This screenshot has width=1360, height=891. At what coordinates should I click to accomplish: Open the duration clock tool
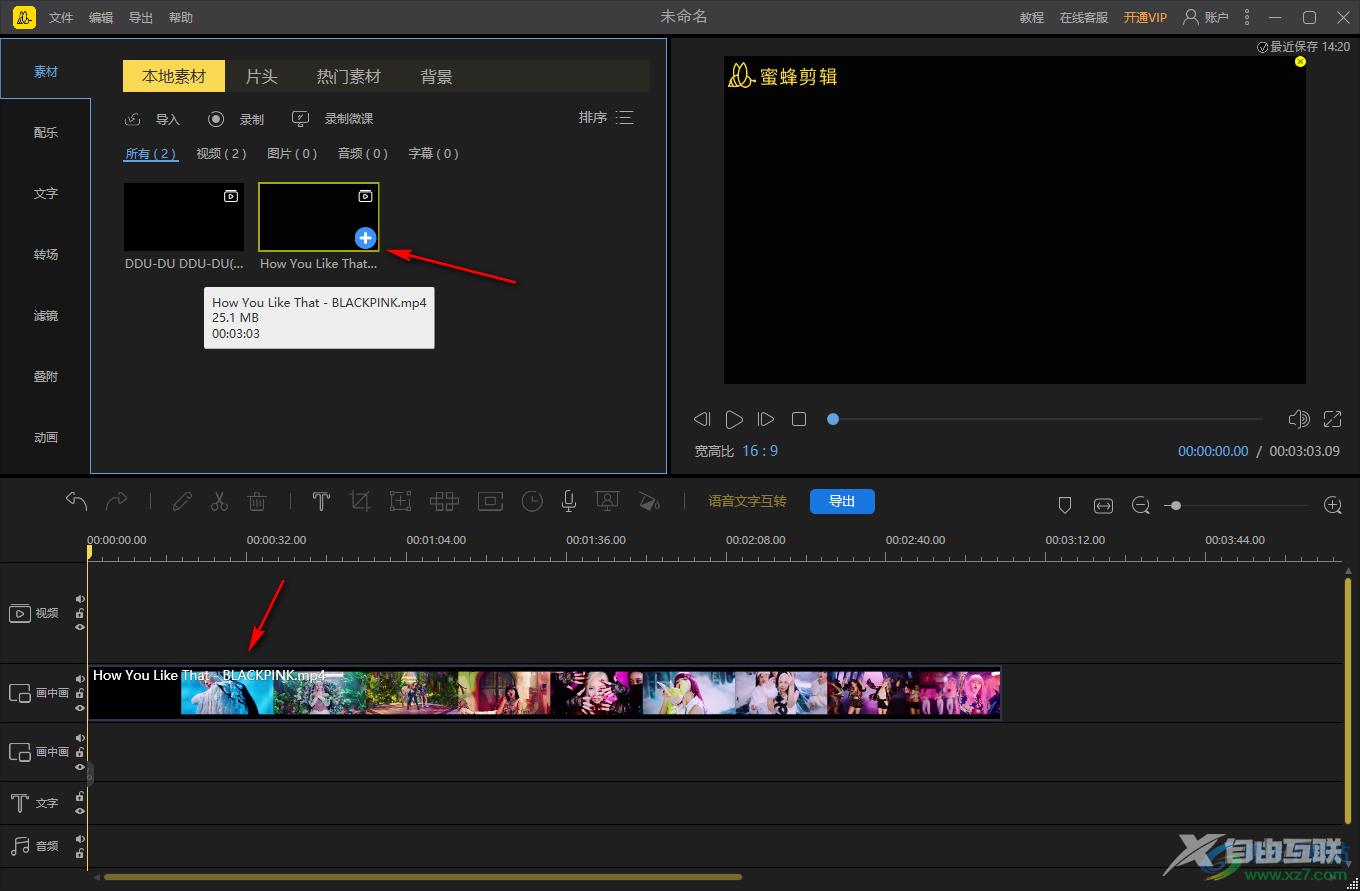pyautogui.click(x=532, y=501)
